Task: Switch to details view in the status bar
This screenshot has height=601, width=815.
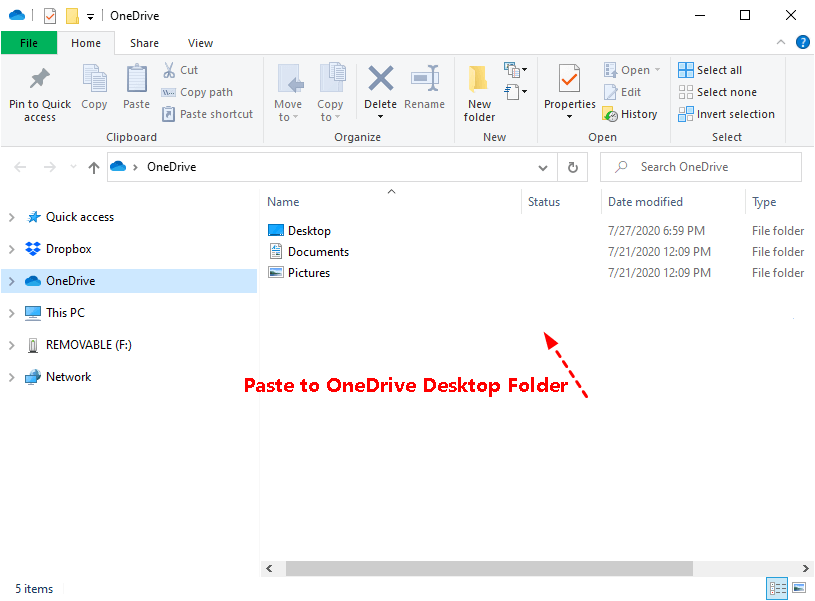Action: (777, 588)
